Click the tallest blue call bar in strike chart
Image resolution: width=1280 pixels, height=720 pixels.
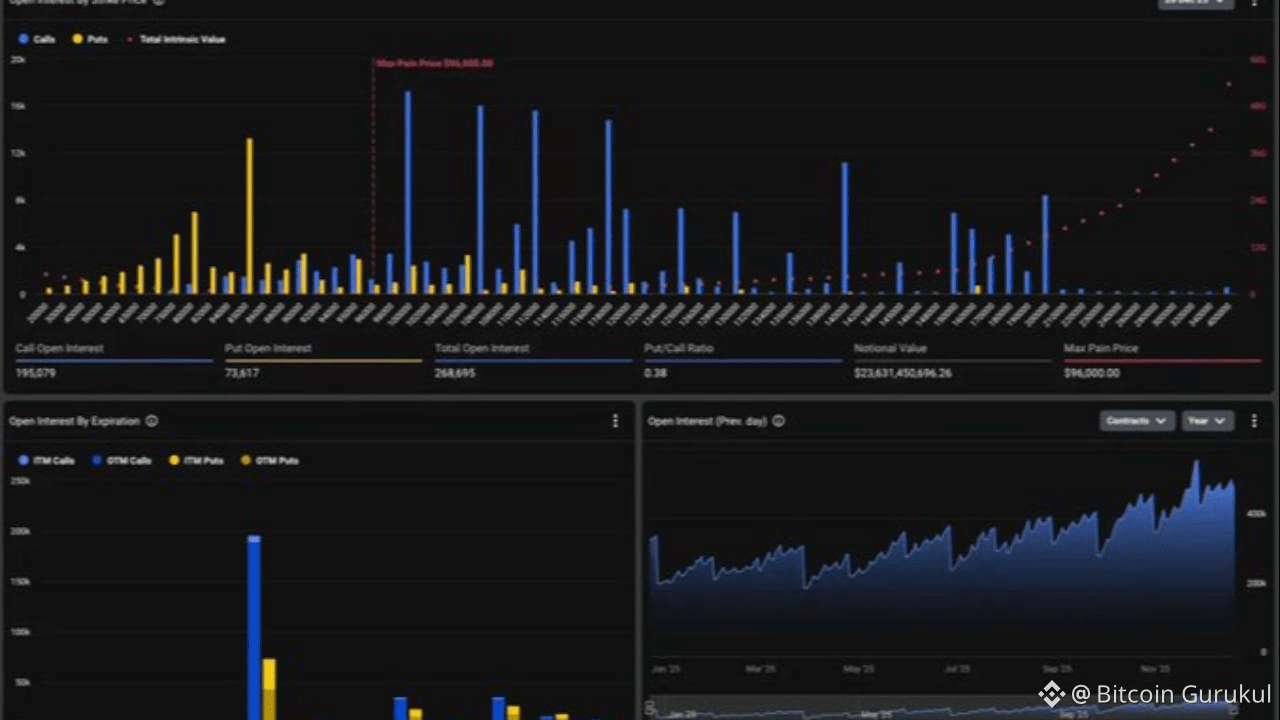408,192
